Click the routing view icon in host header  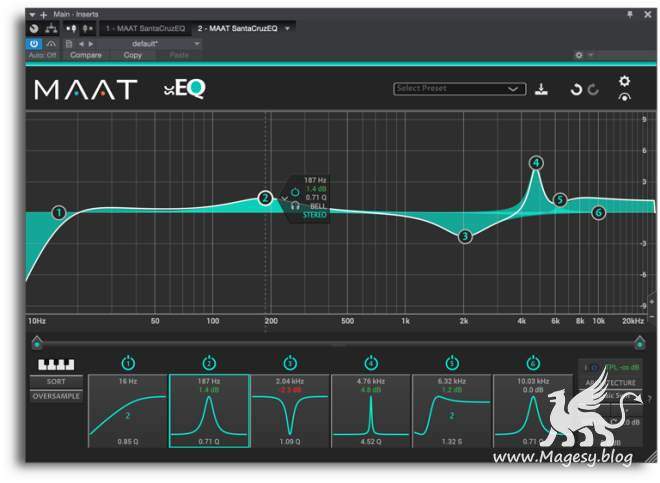[51, 29]
